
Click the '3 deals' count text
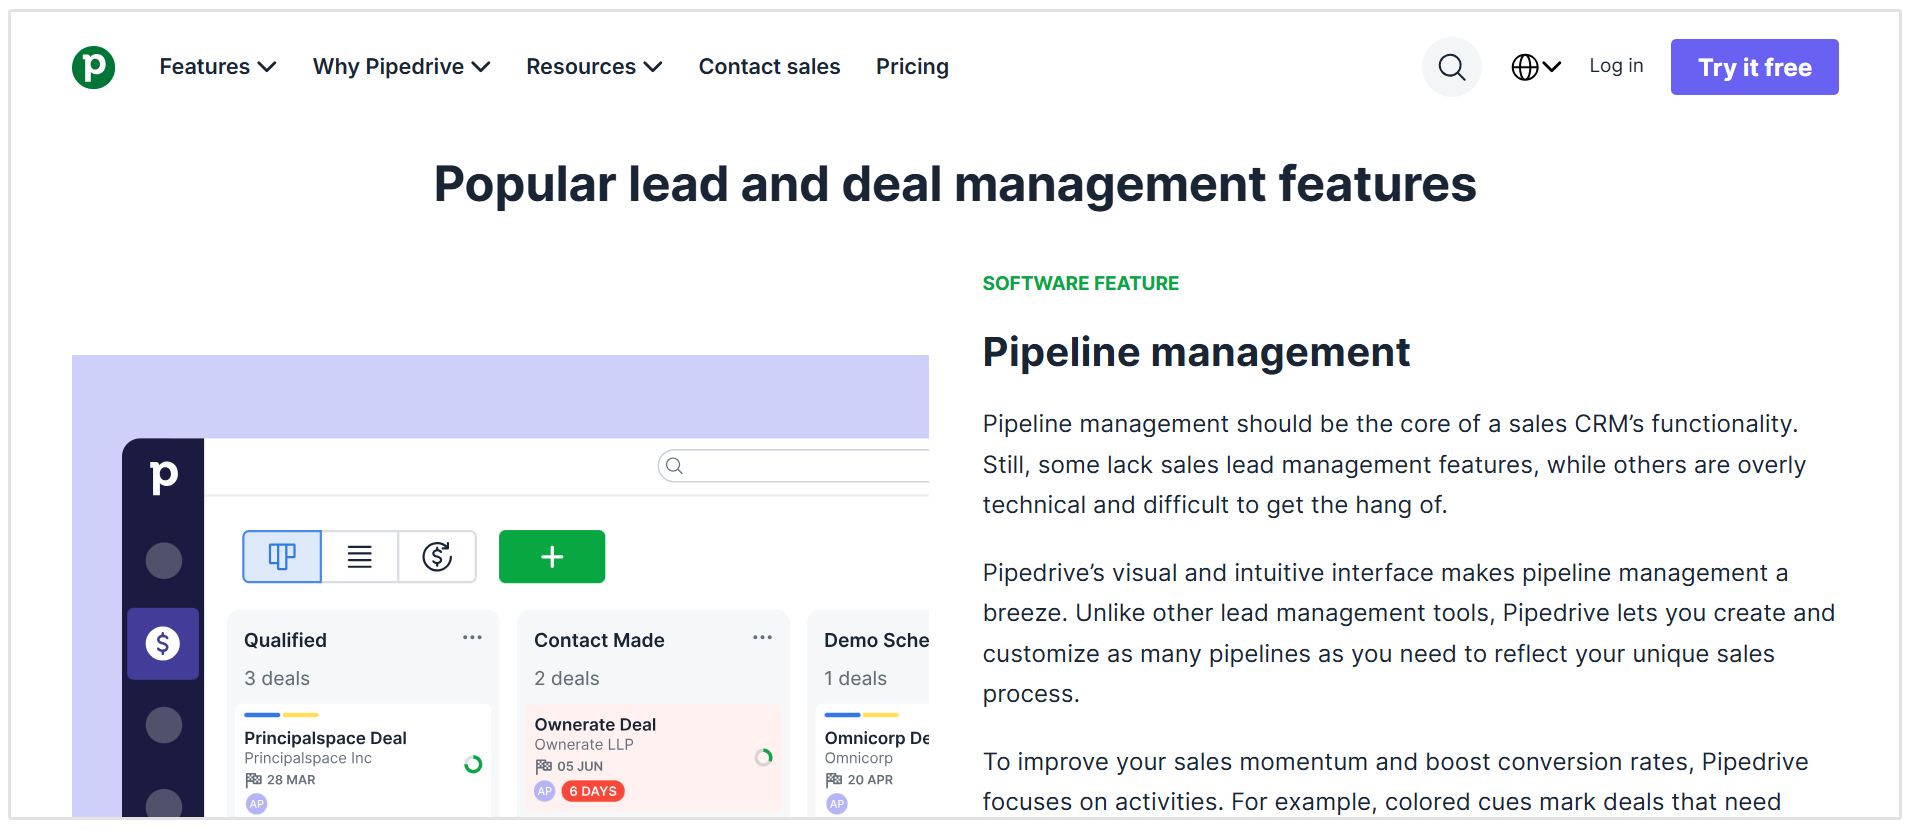coord(277,678)
